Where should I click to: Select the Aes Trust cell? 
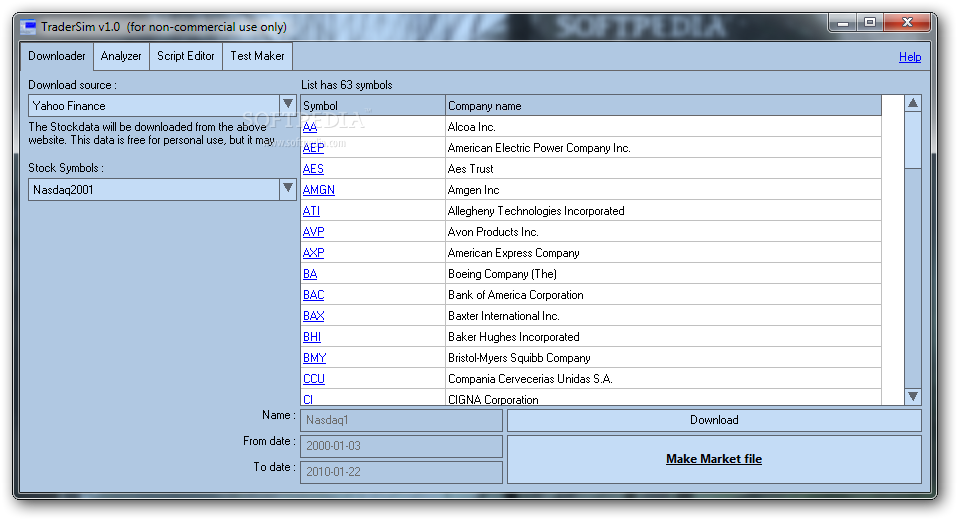664,169
